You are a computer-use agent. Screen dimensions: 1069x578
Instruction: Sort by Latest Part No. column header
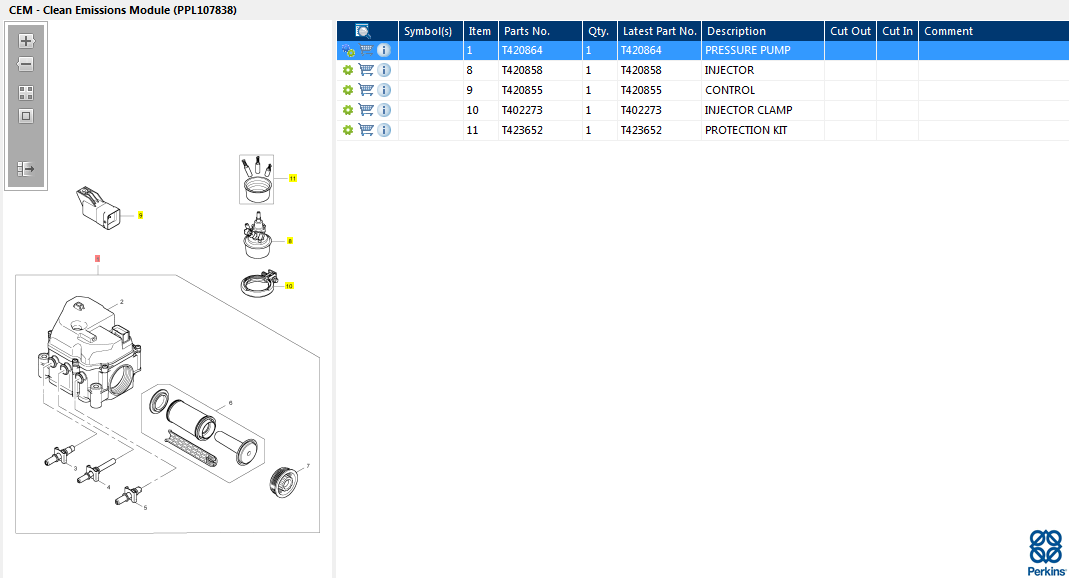coord(659,31)
